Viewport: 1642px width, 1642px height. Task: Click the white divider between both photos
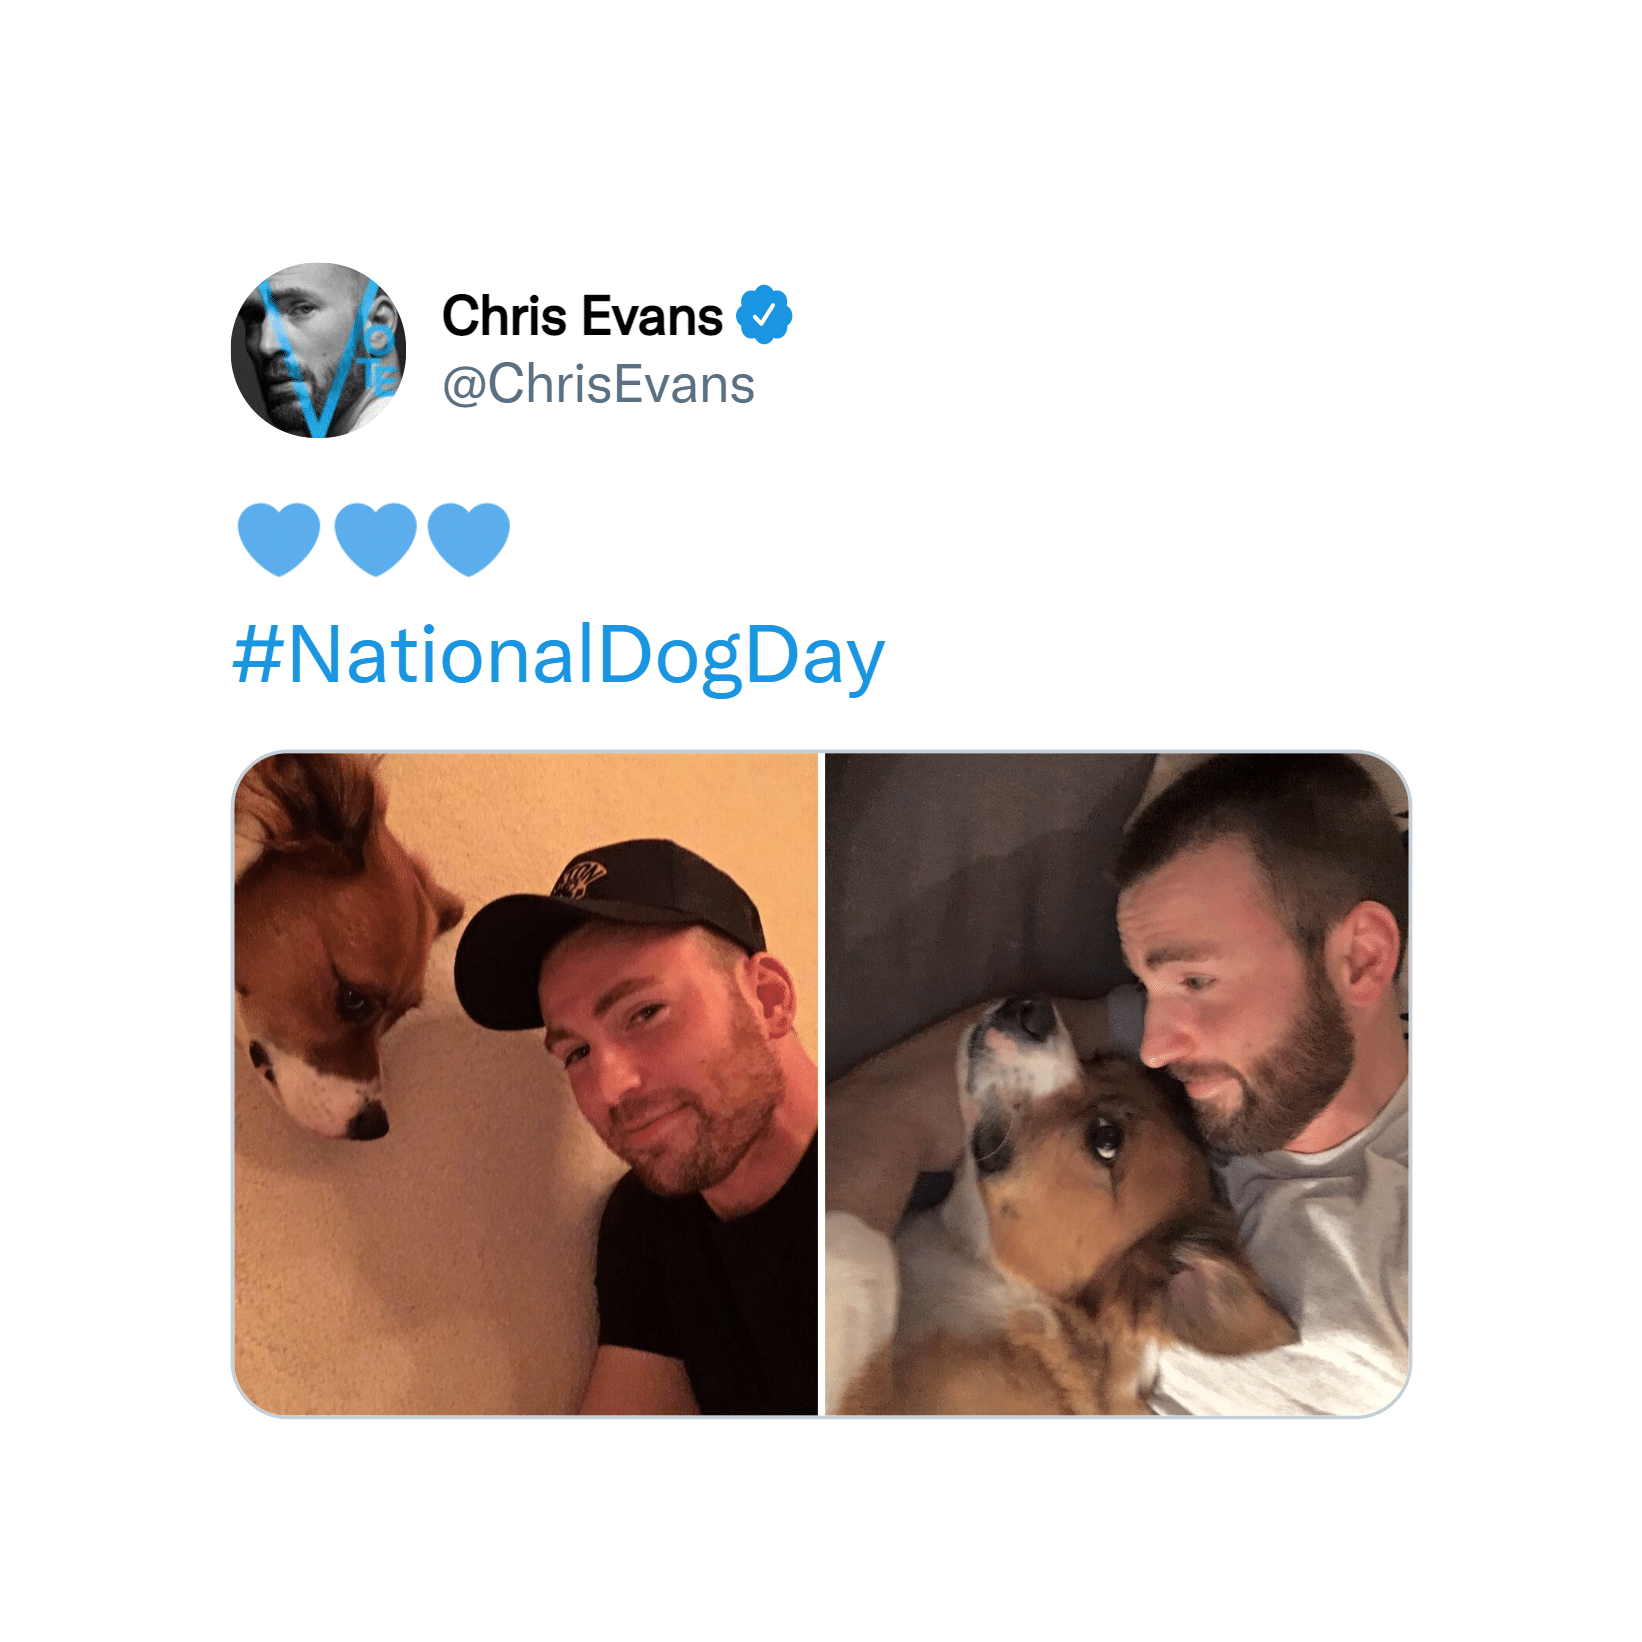pos(821,1084)
